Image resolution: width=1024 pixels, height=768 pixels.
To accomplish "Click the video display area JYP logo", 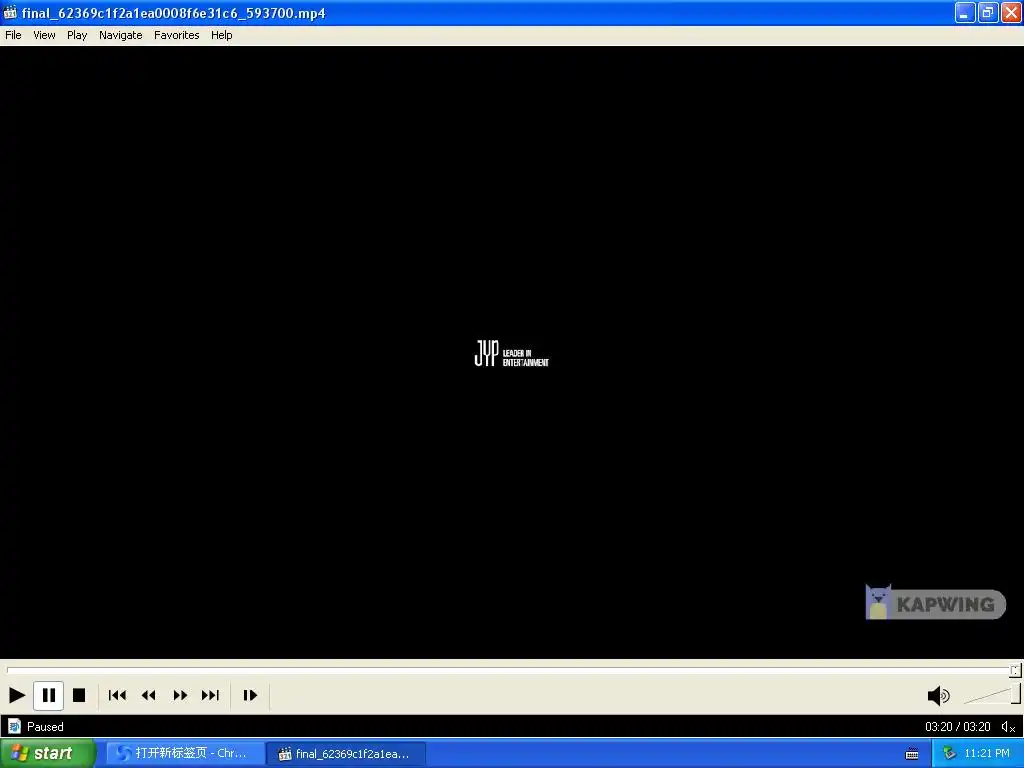I will click(x=511, y=353).
